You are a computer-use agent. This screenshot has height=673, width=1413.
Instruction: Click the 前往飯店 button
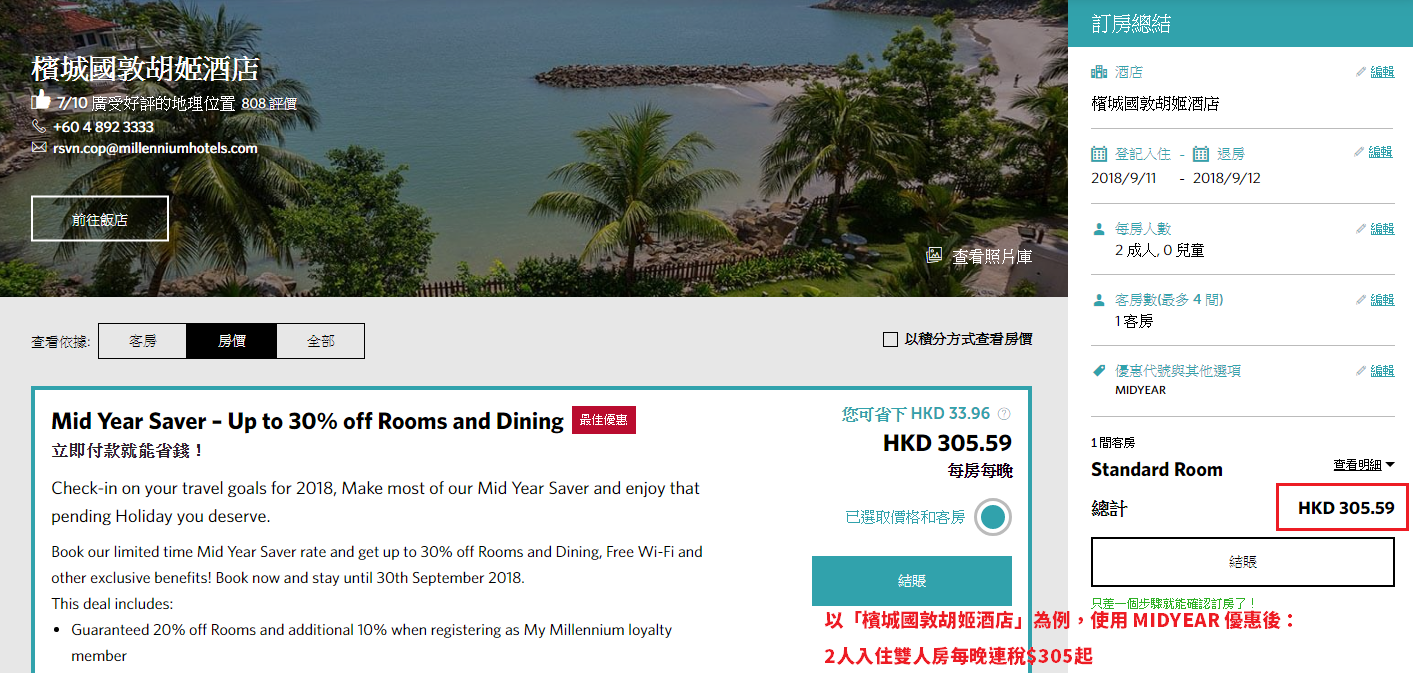pos(100,219)
